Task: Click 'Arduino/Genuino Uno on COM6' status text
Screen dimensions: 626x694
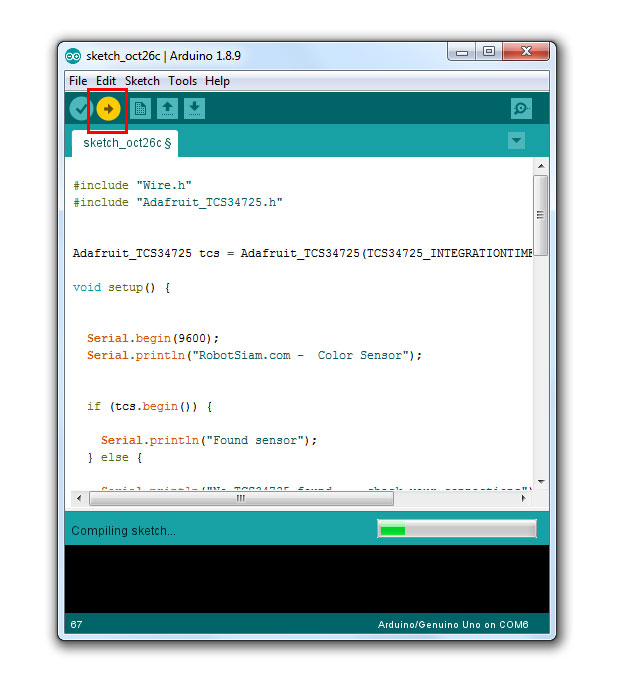Action: tap(453, 625)
